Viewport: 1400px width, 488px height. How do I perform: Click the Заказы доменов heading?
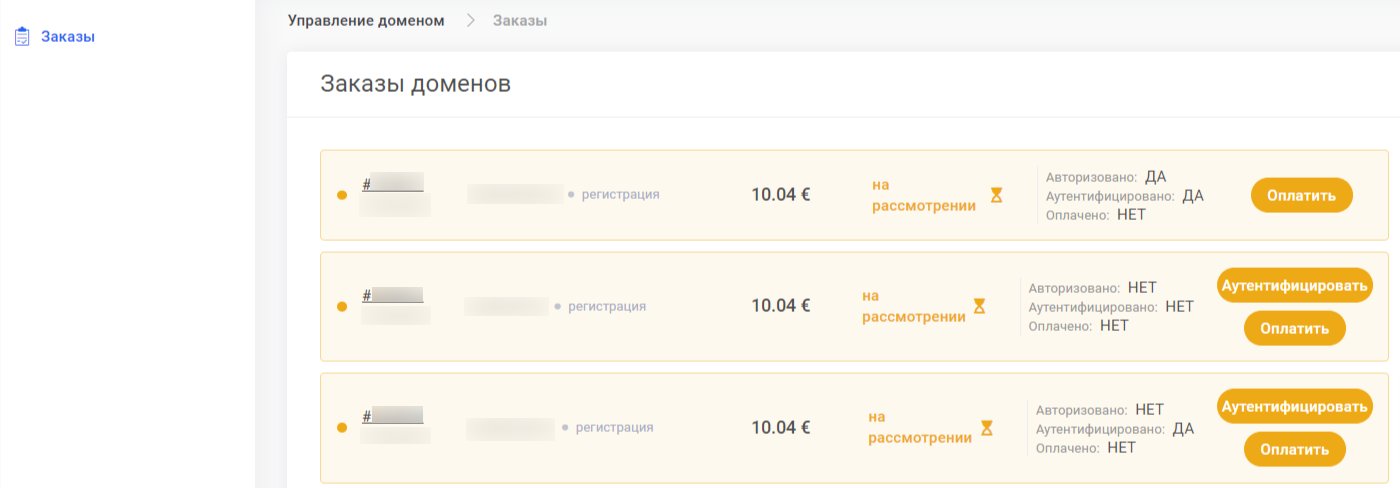tap(415, 84)
